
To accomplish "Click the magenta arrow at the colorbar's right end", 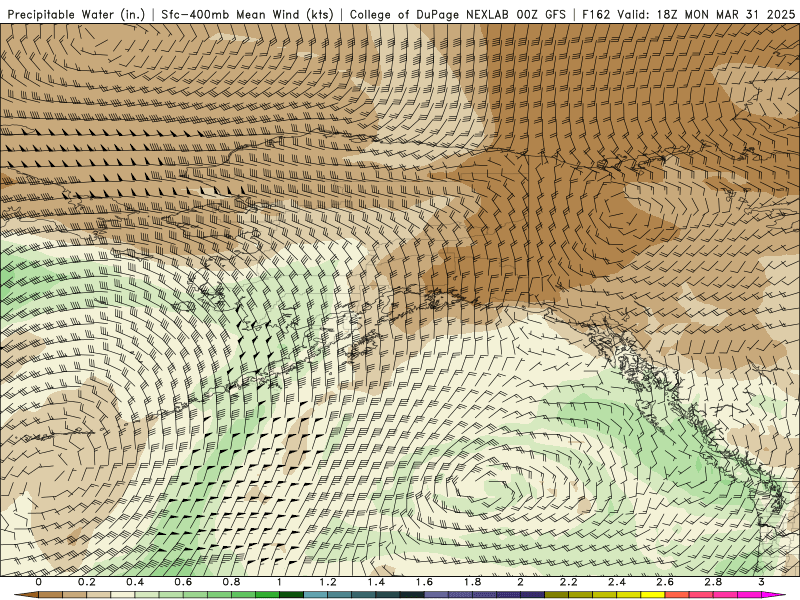I will pyautogui.click(x=773, y=595).
